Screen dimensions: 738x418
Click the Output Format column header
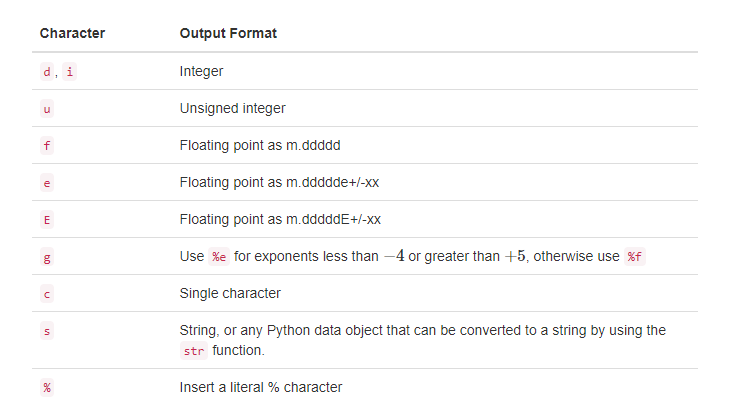coord(228,33)
